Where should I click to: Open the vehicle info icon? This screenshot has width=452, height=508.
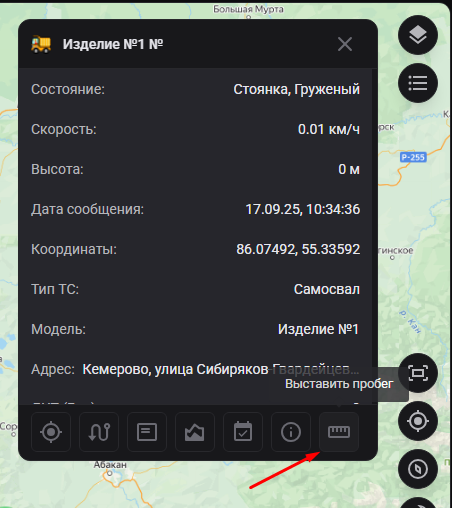click(291, 432)
